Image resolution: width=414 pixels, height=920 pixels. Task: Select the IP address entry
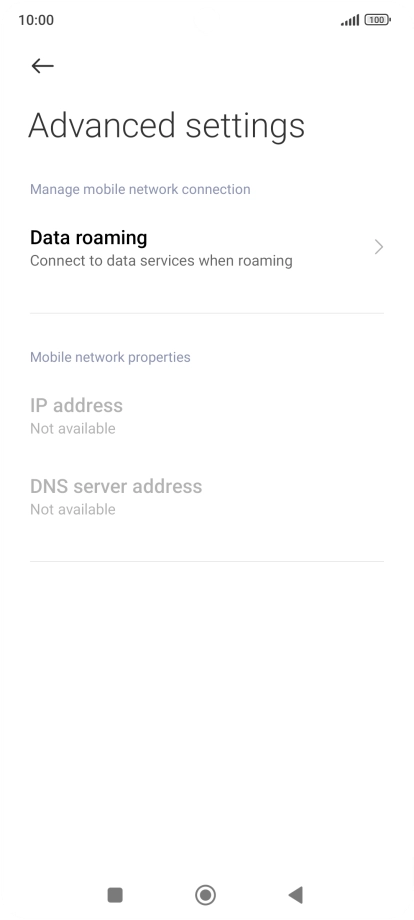point(207,416)
